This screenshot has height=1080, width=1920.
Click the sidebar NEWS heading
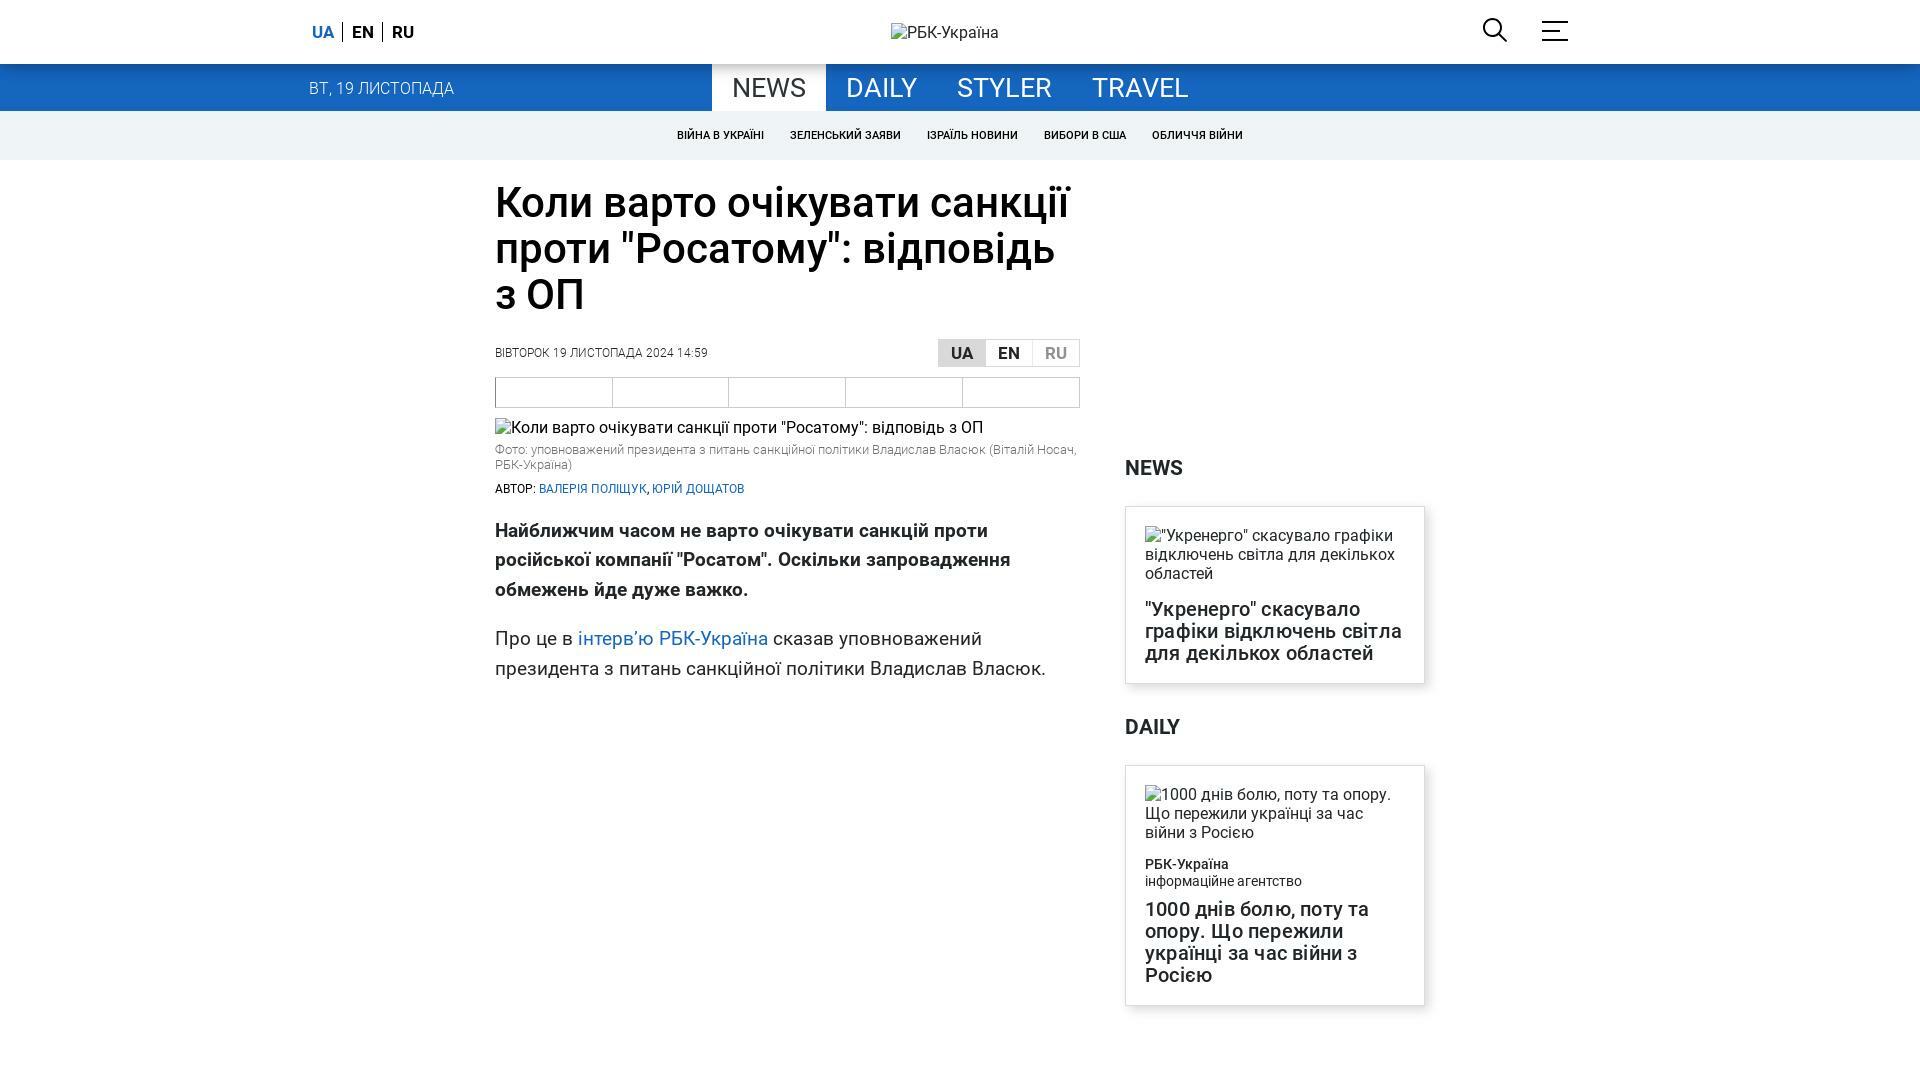pyautogui.click(x=1154, y=468)
